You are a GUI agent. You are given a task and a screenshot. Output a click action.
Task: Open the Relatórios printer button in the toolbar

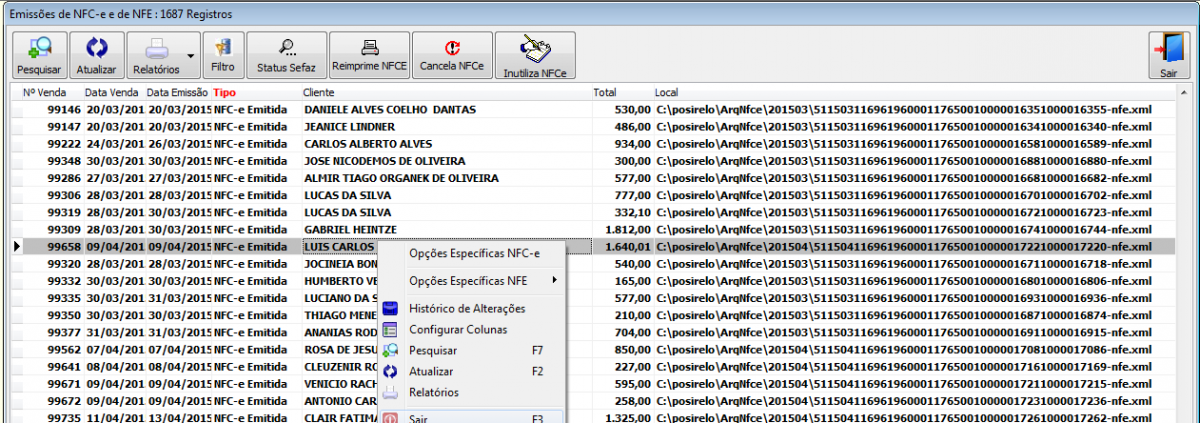(x=156, y=56)
